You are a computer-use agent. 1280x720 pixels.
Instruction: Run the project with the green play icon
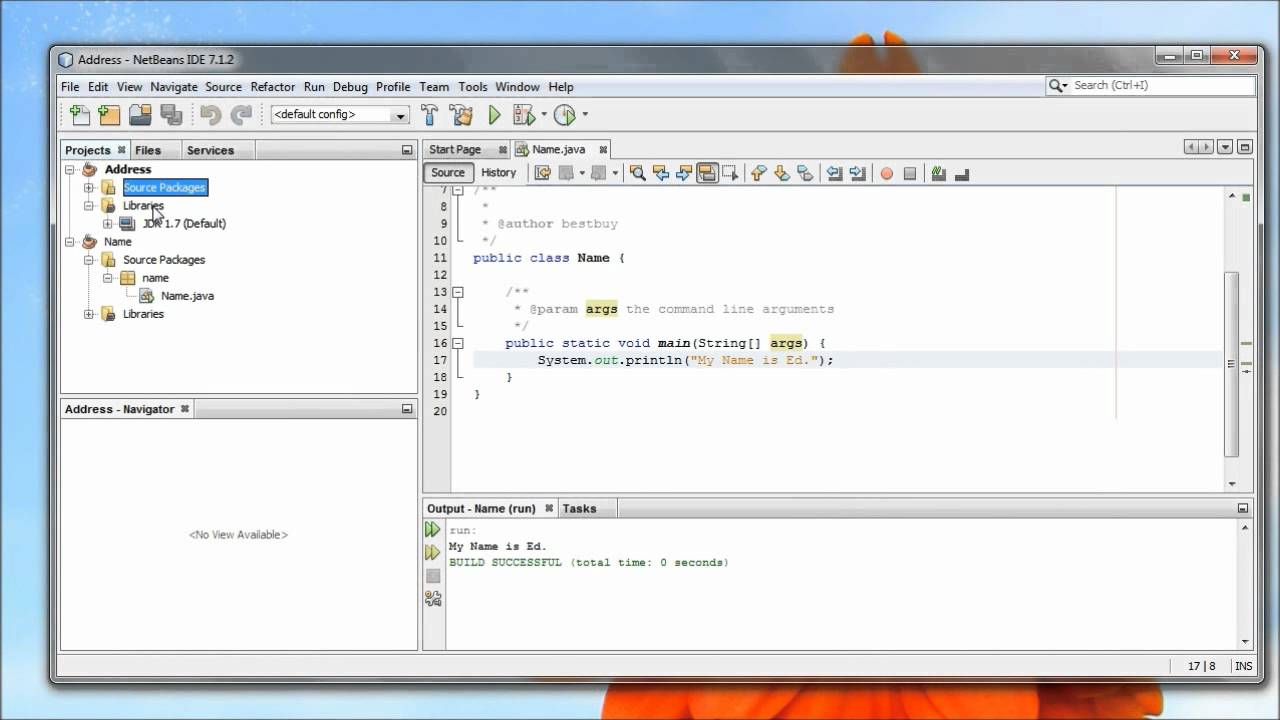[x=494, y=115]
